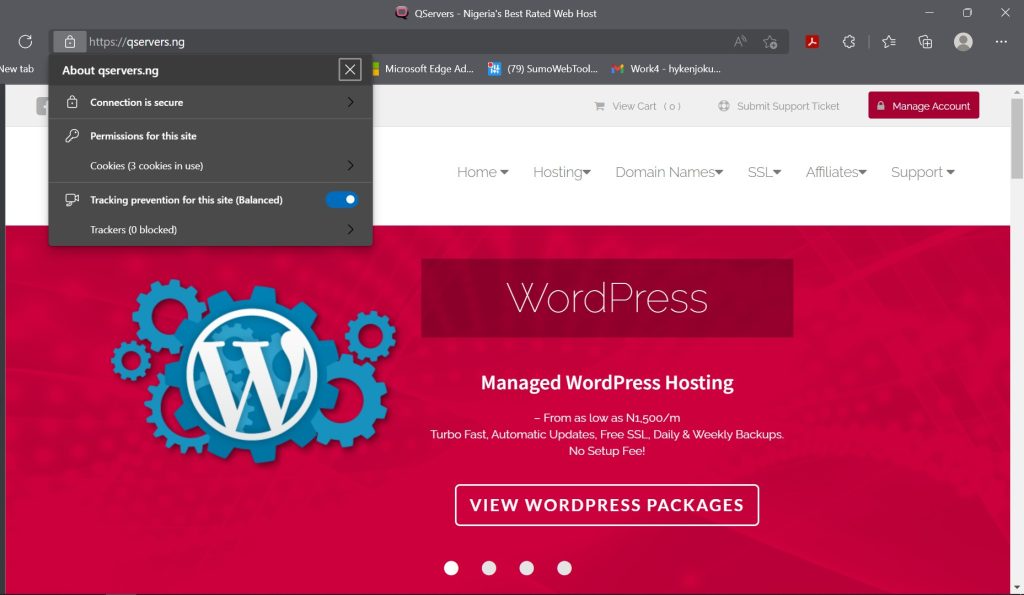
Task: Open the Favorites list icon
Action: coord(889,42)
